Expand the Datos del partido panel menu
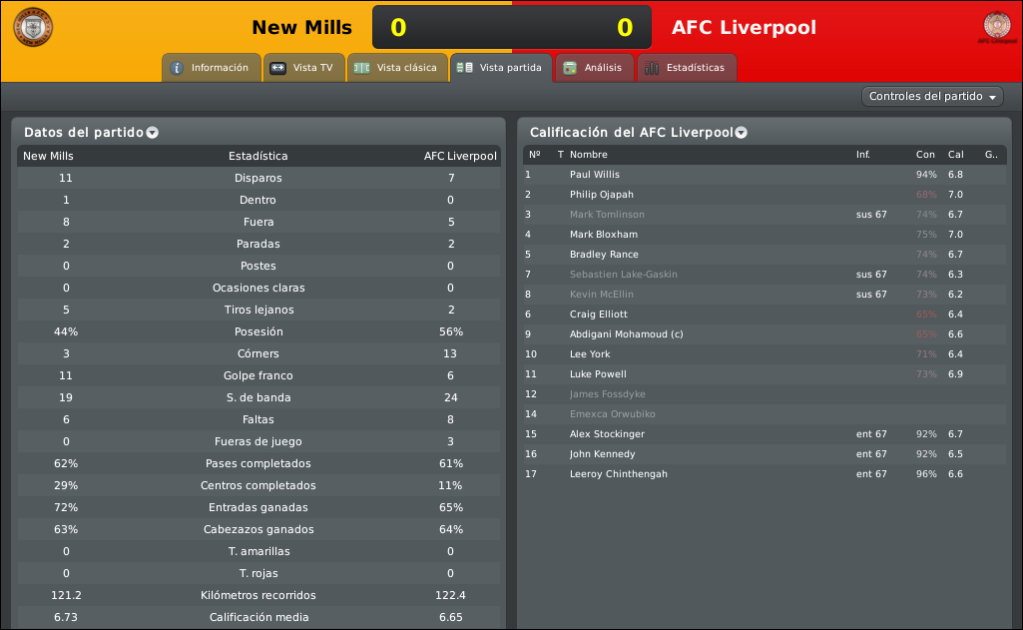This screenshot has height=630, width=1023. click(x=153, y=133)
